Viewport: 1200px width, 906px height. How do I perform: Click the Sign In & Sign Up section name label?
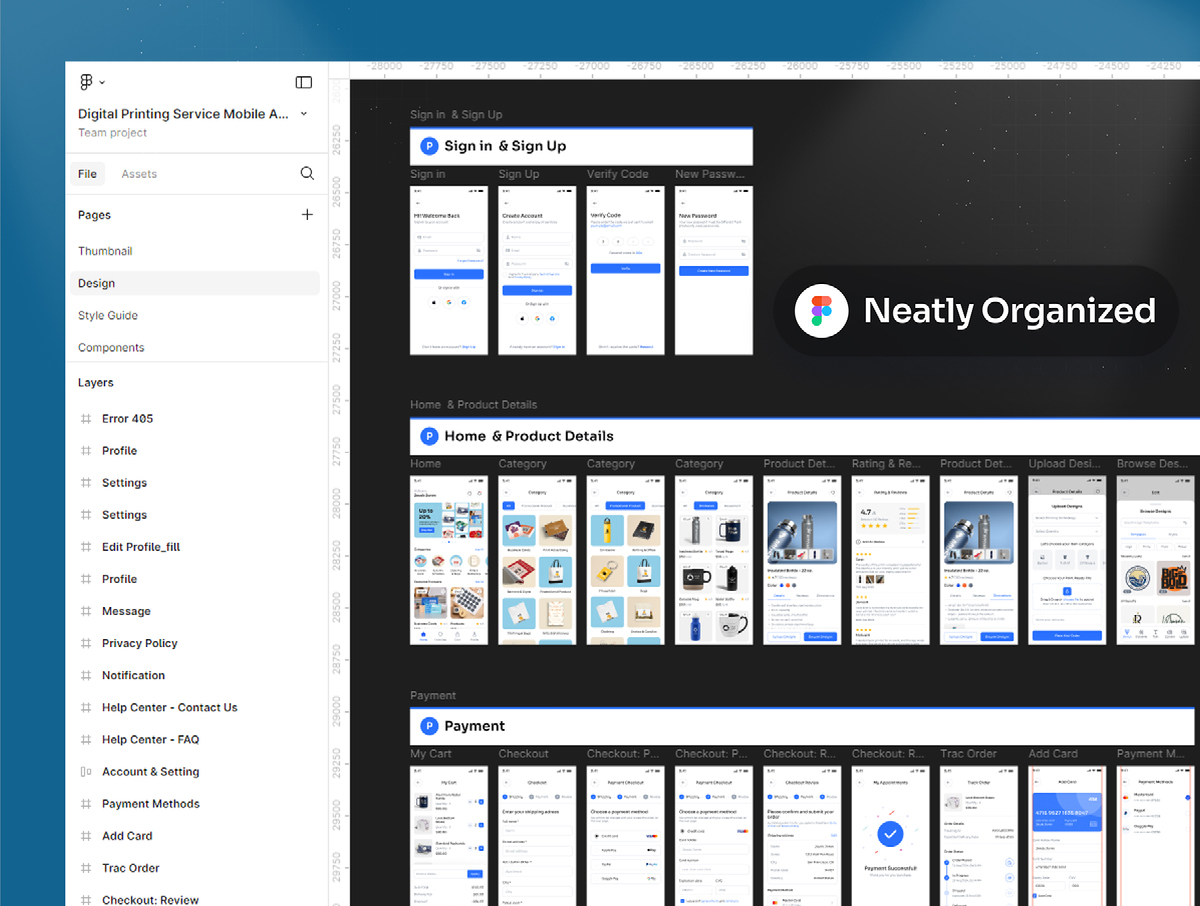456,115
